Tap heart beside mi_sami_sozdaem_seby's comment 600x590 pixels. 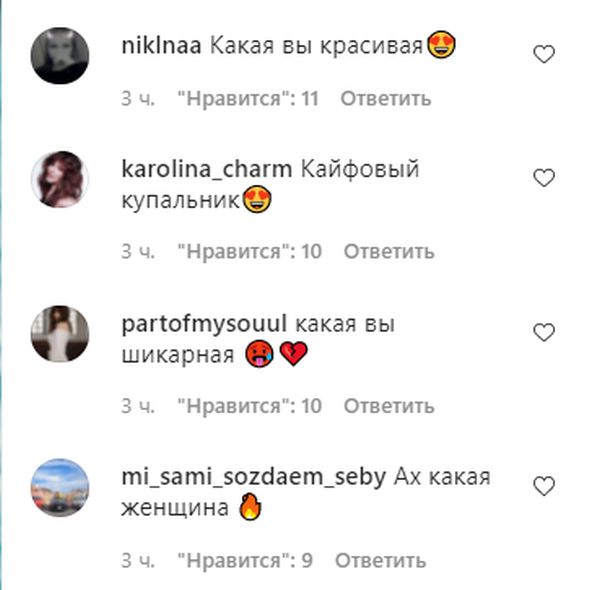544,486
